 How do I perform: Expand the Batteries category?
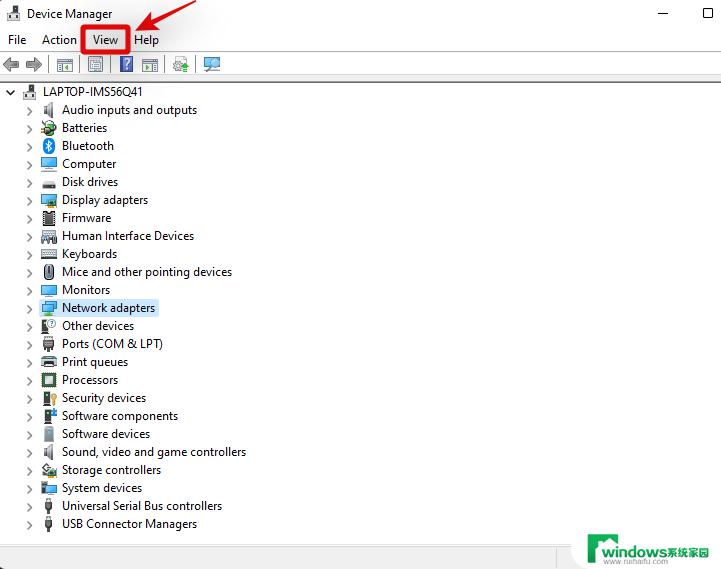pyautogui.click(x=29, y=129)
